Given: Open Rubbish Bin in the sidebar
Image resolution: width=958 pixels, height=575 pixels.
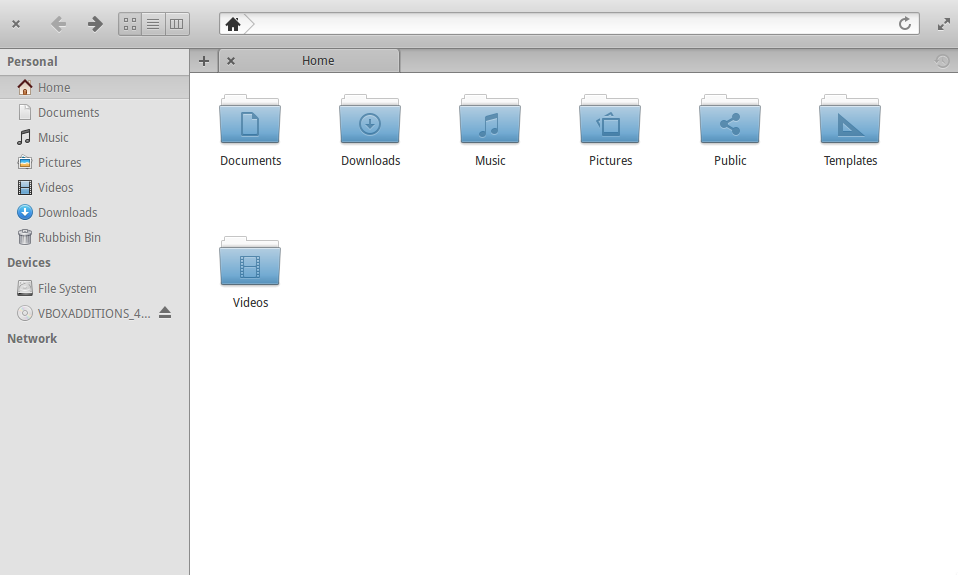Looking at the screenshot, I should (x=95, y=238).
